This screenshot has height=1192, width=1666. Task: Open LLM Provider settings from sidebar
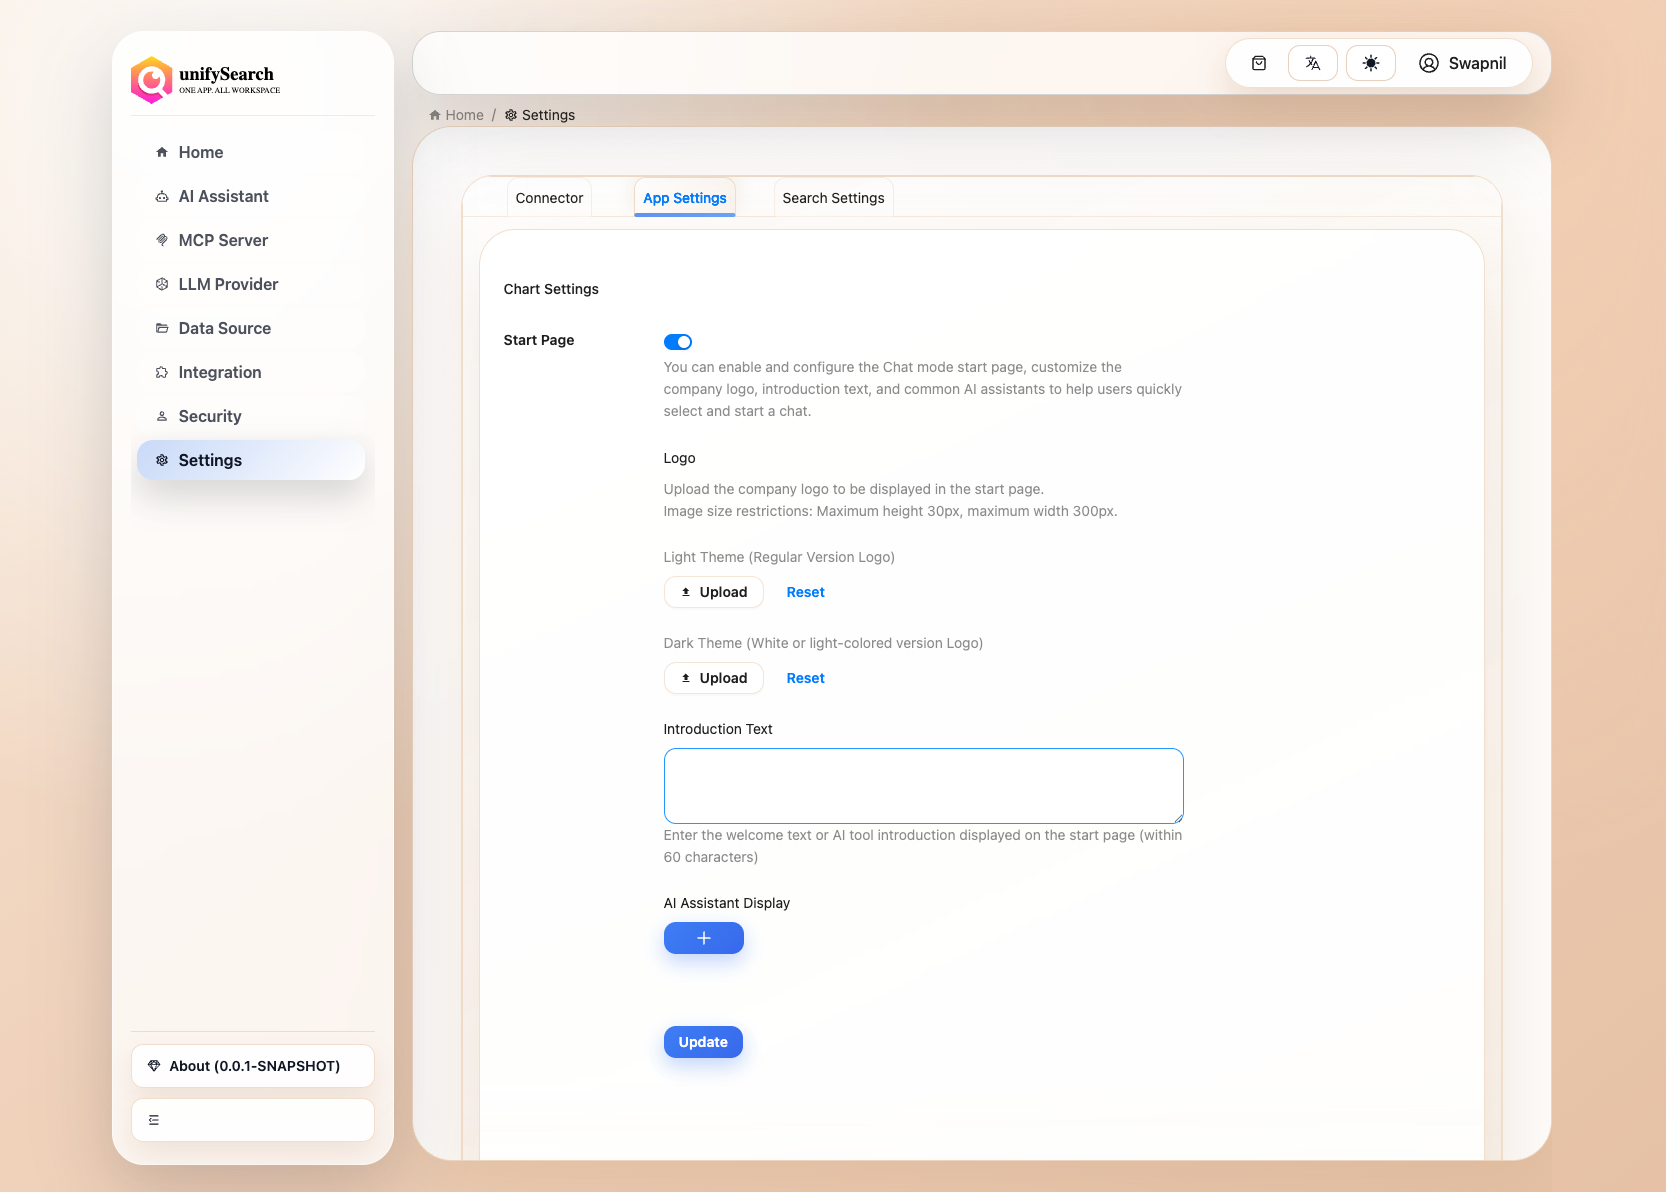tap(228, 284)
